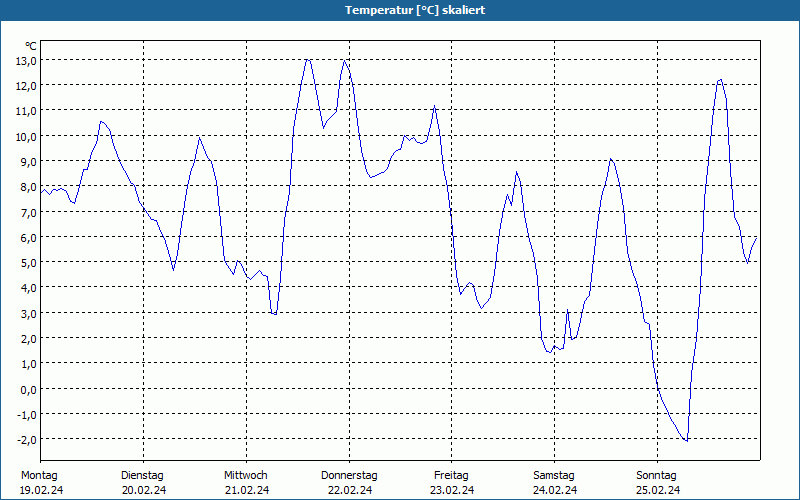Click the Mittwoch day label

[246, 475]
